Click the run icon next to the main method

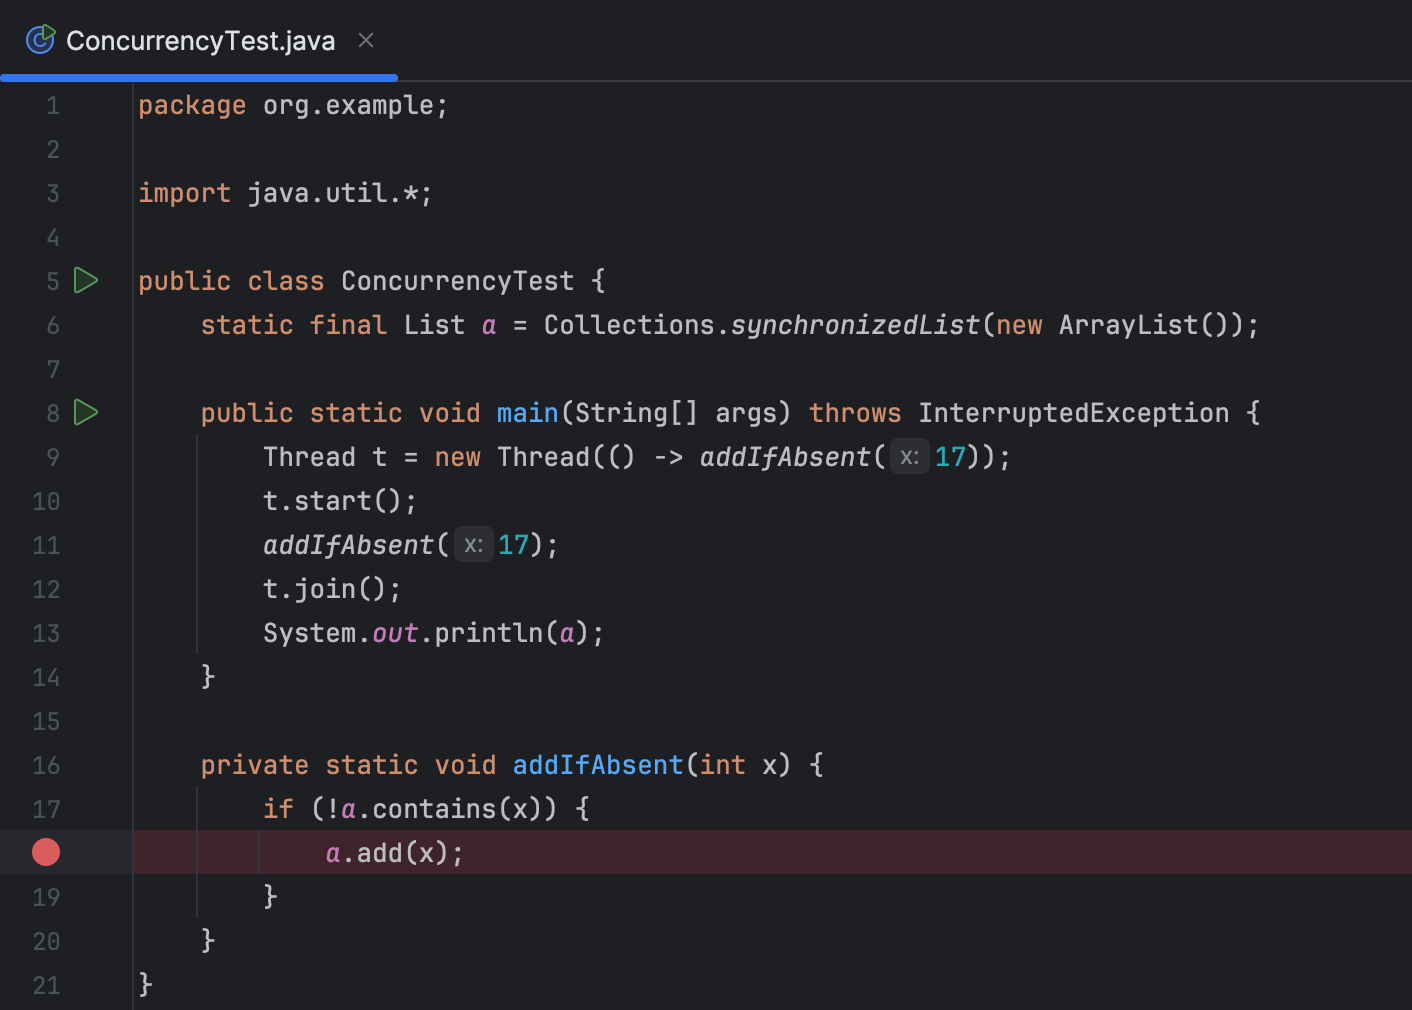pyautogui.click(x=86, y=412)
